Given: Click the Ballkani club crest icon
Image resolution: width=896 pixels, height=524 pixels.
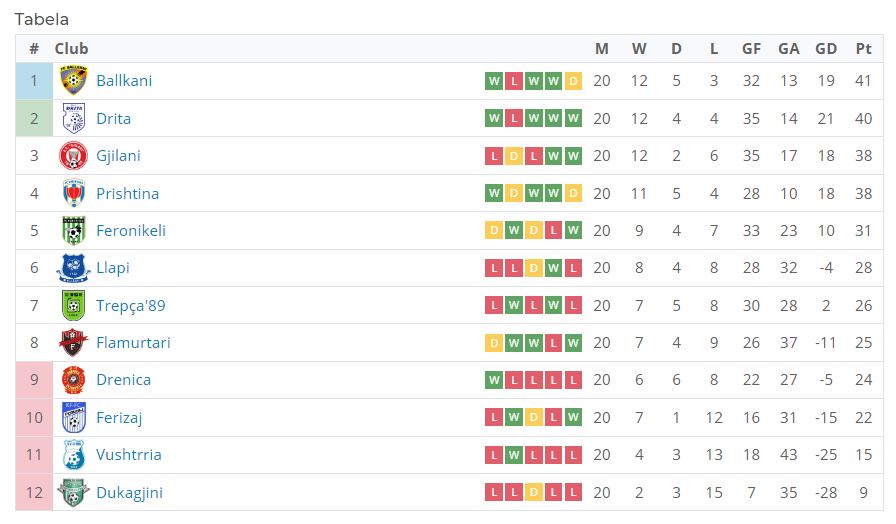Looking at the screenshot, I should (x=74, y=81).
